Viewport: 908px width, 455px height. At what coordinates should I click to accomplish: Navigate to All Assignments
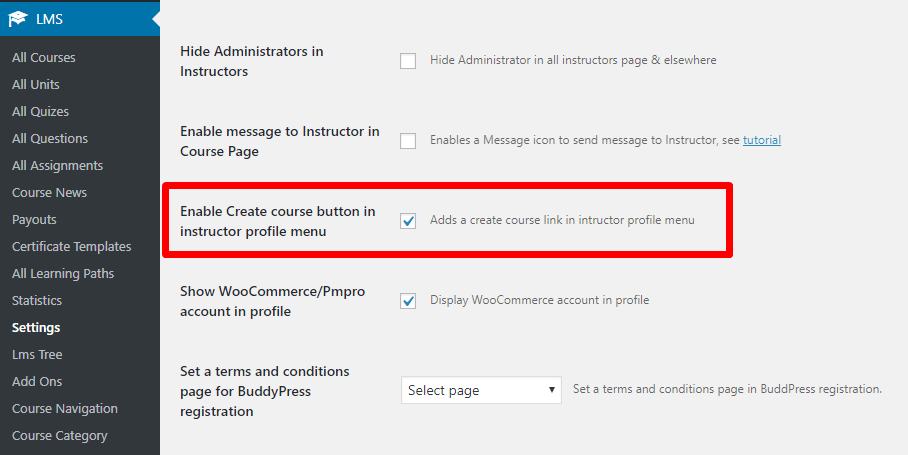click(57, 166)
